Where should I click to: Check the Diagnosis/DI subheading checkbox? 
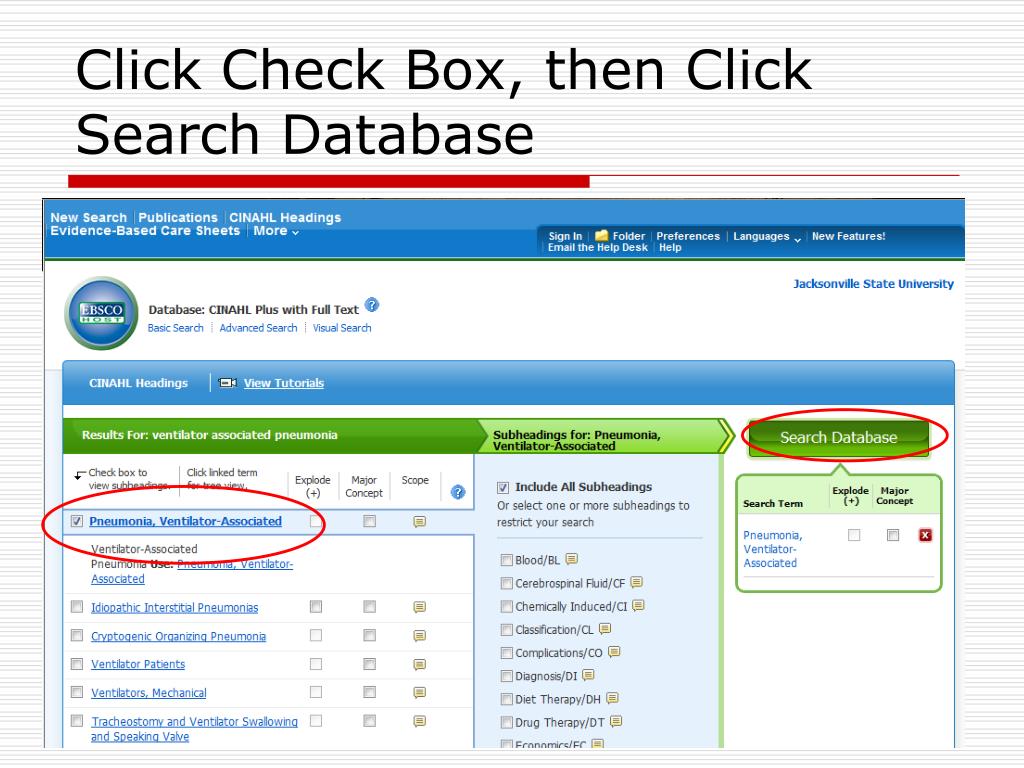click(506, 676)
